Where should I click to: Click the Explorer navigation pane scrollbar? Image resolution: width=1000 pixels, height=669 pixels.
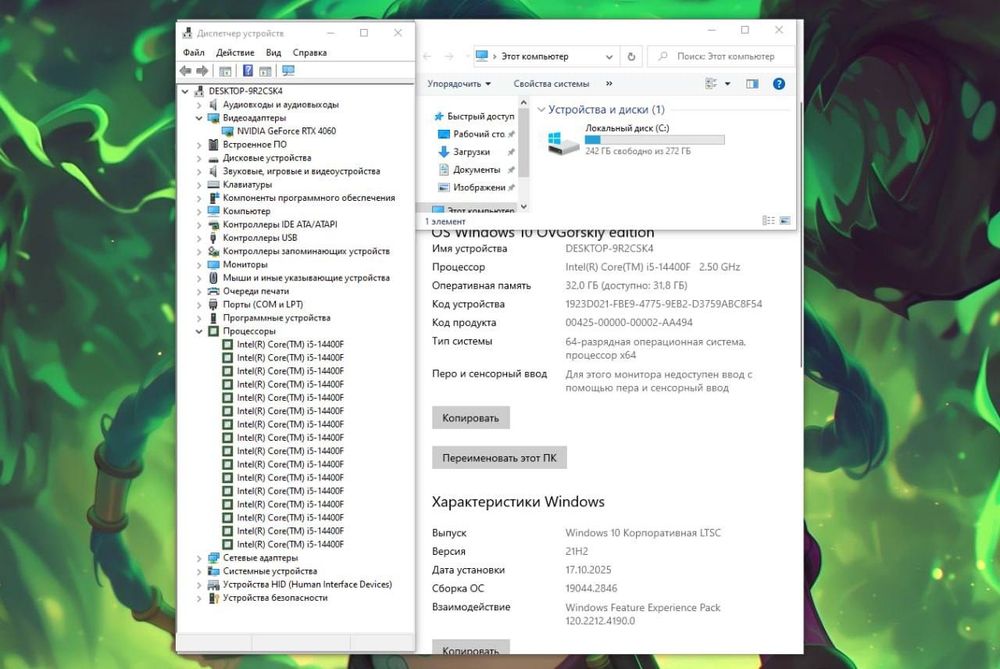pos(524,145)
